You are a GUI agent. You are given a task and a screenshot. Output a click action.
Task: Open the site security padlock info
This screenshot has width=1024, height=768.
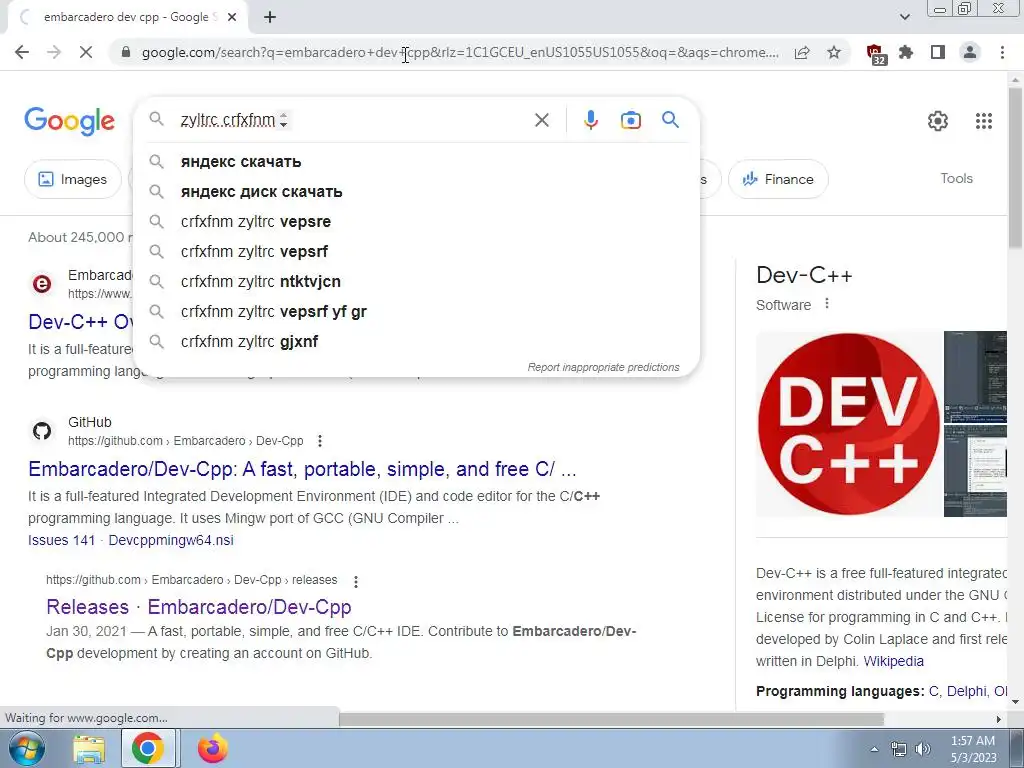click(126, 52)
